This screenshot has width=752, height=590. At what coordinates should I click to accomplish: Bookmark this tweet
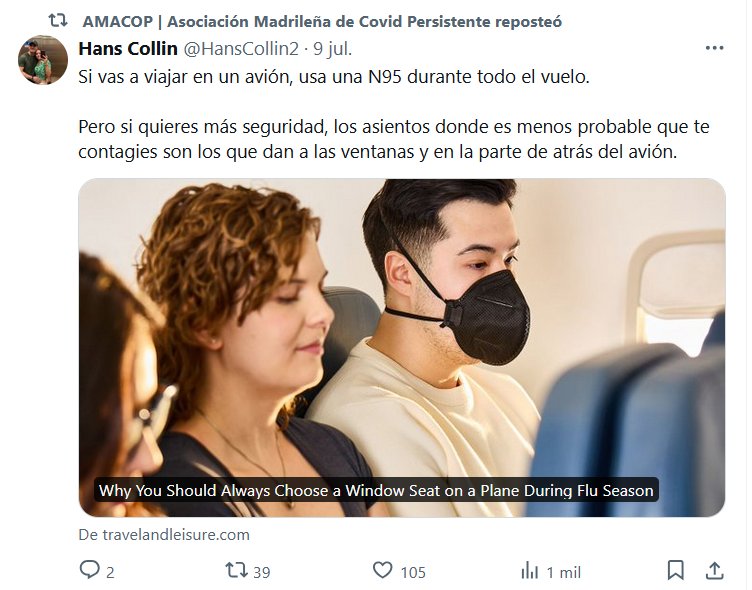pyautogui.click(x=675, y=570)
